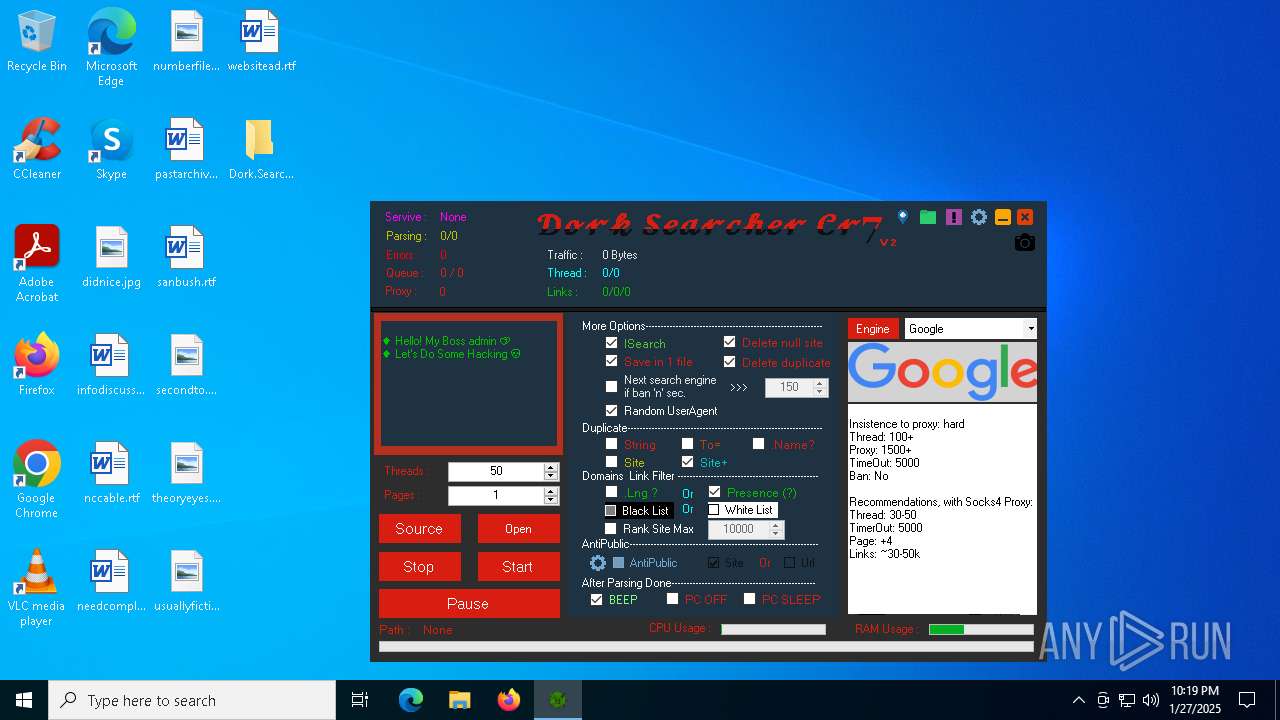Select sanbush.rtf file on desktop

[186, 258]
